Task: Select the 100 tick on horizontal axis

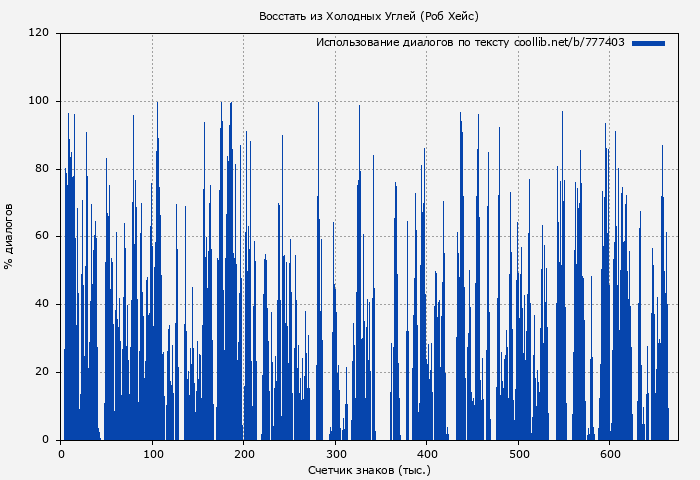Action: click(153, 454)
